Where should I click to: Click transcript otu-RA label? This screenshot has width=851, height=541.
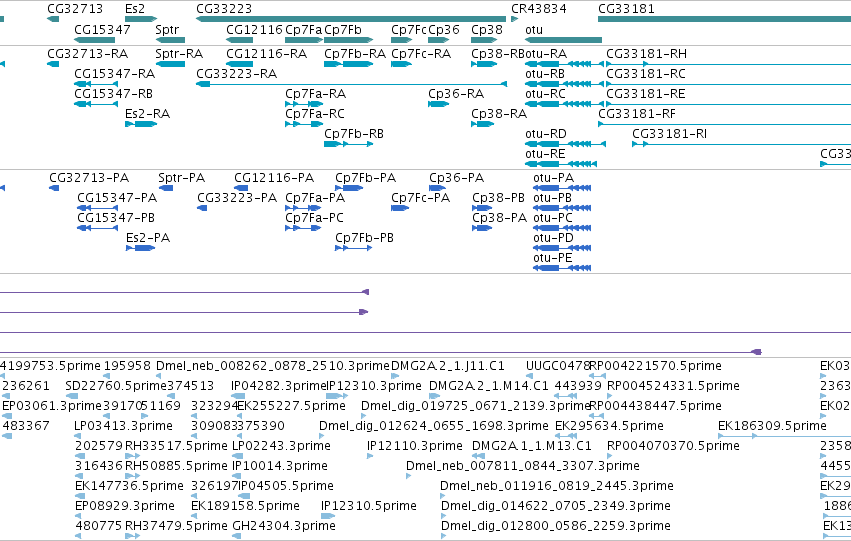pyautogui.click(x=546, y=54)
